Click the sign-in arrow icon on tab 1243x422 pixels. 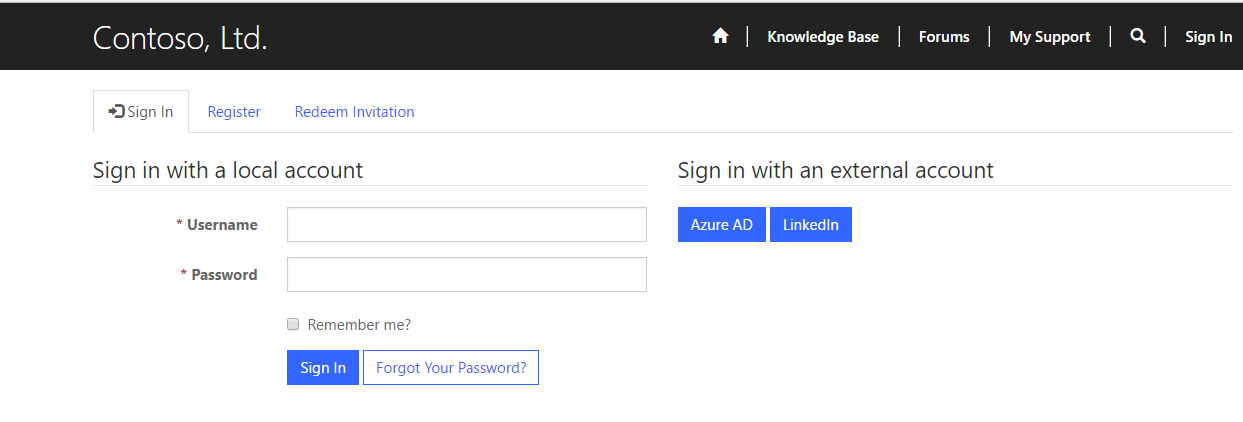tap(116, 111)
